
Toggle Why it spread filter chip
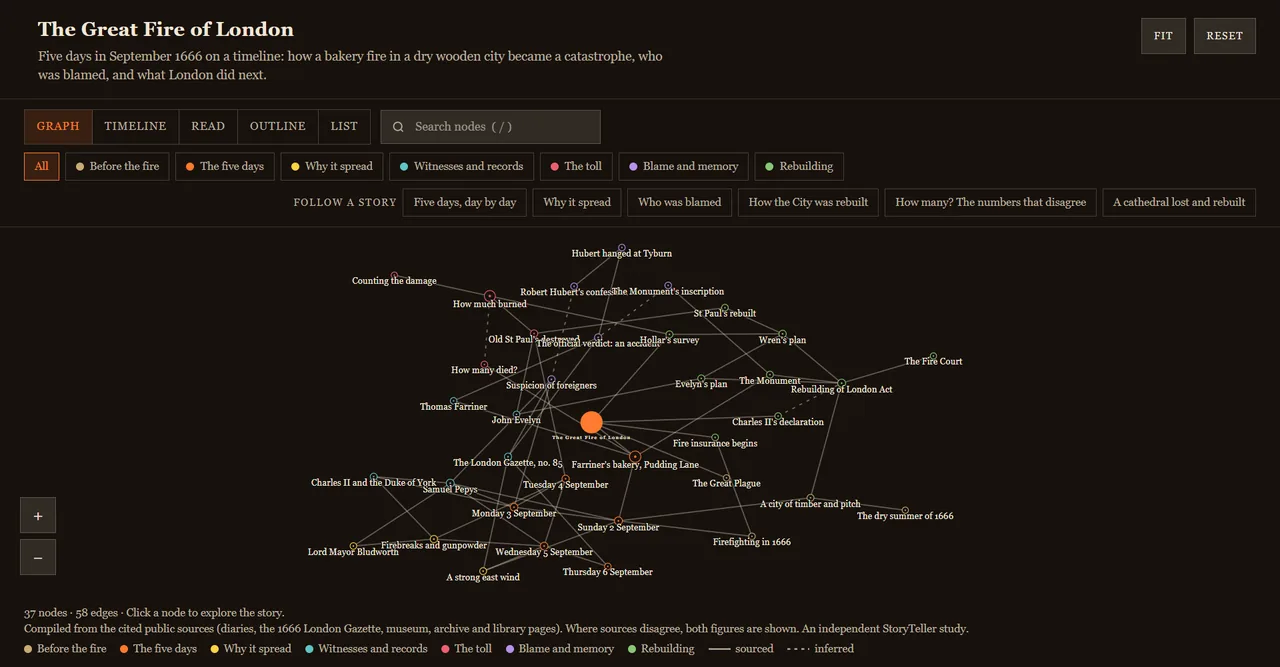click(x=331, y=166)
